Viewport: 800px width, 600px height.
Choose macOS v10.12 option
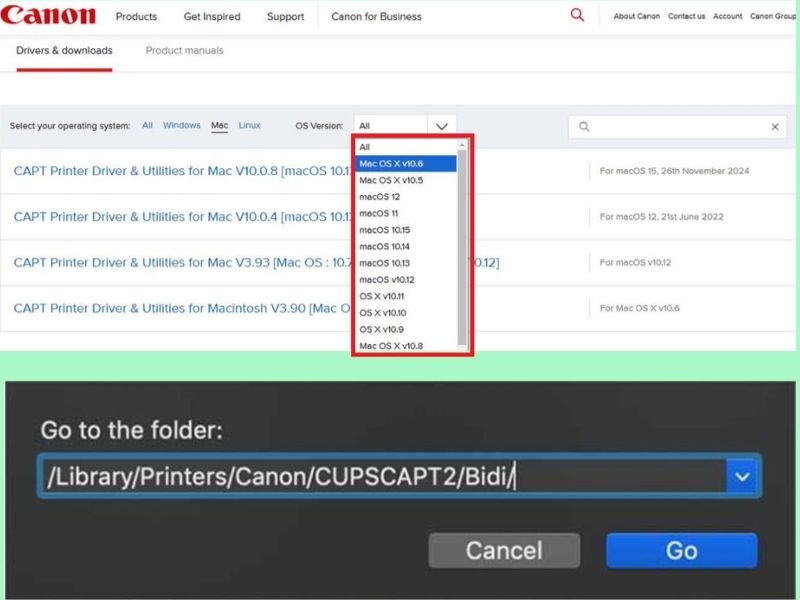[406, 280]
